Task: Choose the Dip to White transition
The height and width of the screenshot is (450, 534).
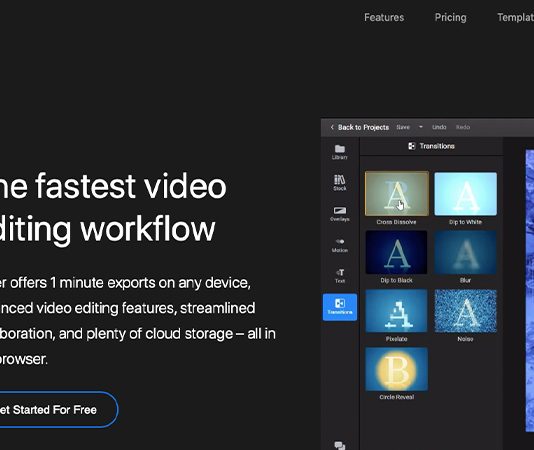Action: click(466, 193)
